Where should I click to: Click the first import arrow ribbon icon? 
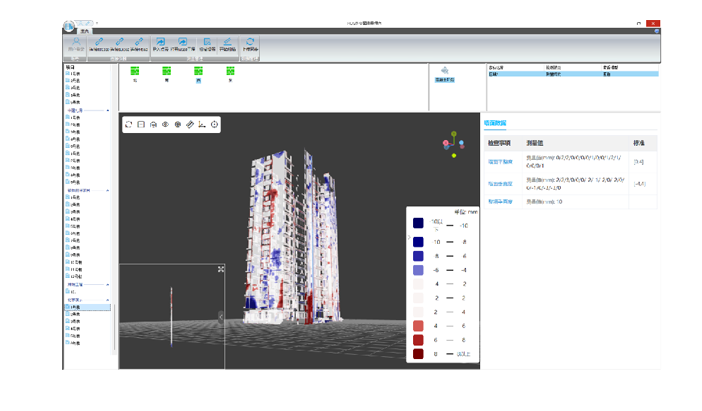[x=160, y=42]
